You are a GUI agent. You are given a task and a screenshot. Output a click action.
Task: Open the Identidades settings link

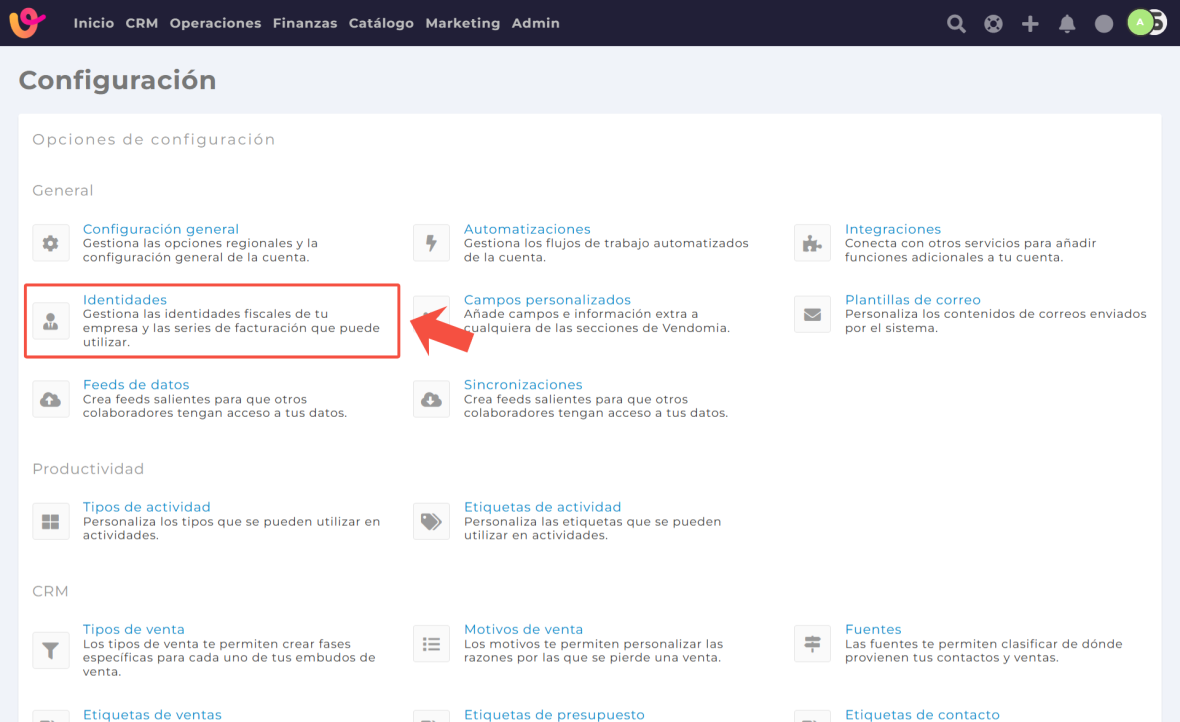[125, 299]
